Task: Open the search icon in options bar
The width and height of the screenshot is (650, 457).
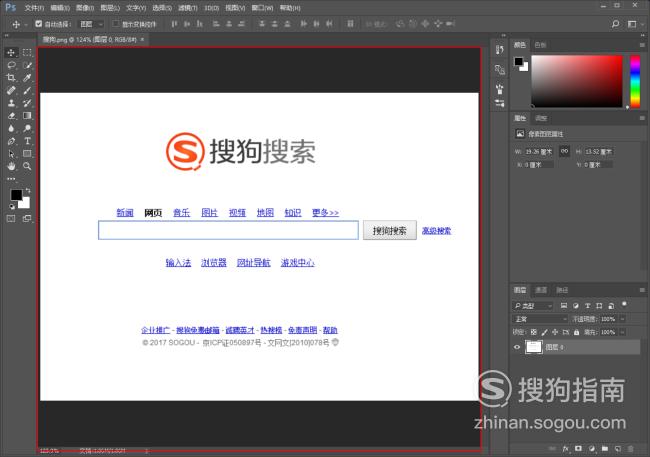Action: click(x=616, y=24)
